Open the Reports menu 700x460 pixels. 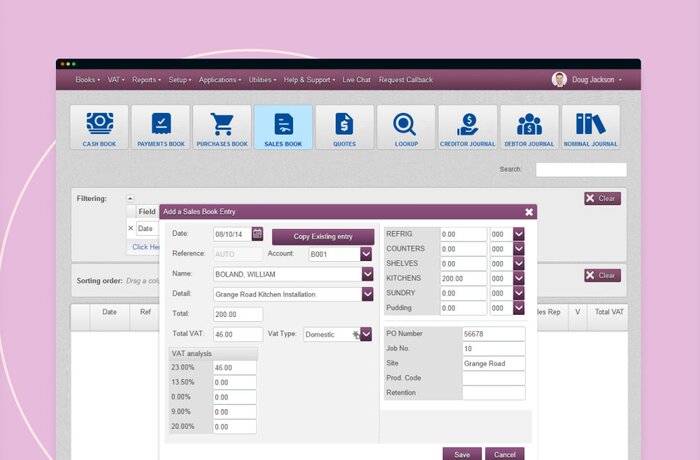[x=146, y=80]
